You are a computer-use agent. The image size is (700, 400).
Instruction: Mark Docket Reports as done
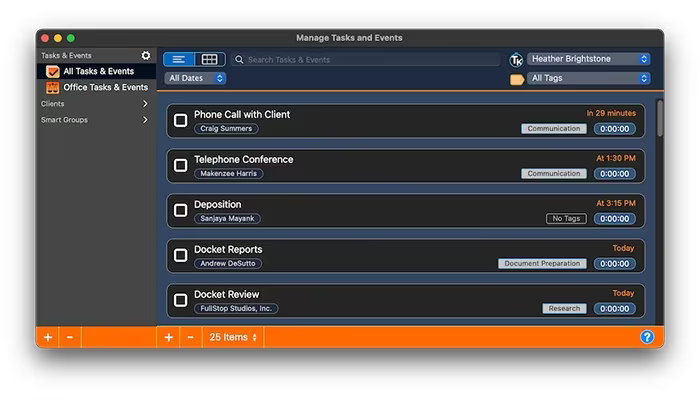180,255
